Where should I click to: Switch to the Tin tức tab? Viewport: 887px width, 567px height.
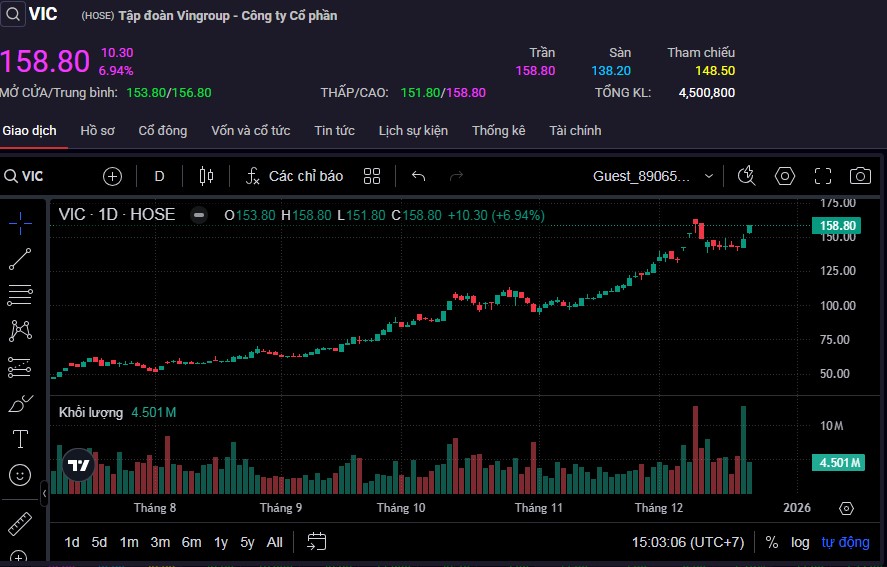coord(334,131)
